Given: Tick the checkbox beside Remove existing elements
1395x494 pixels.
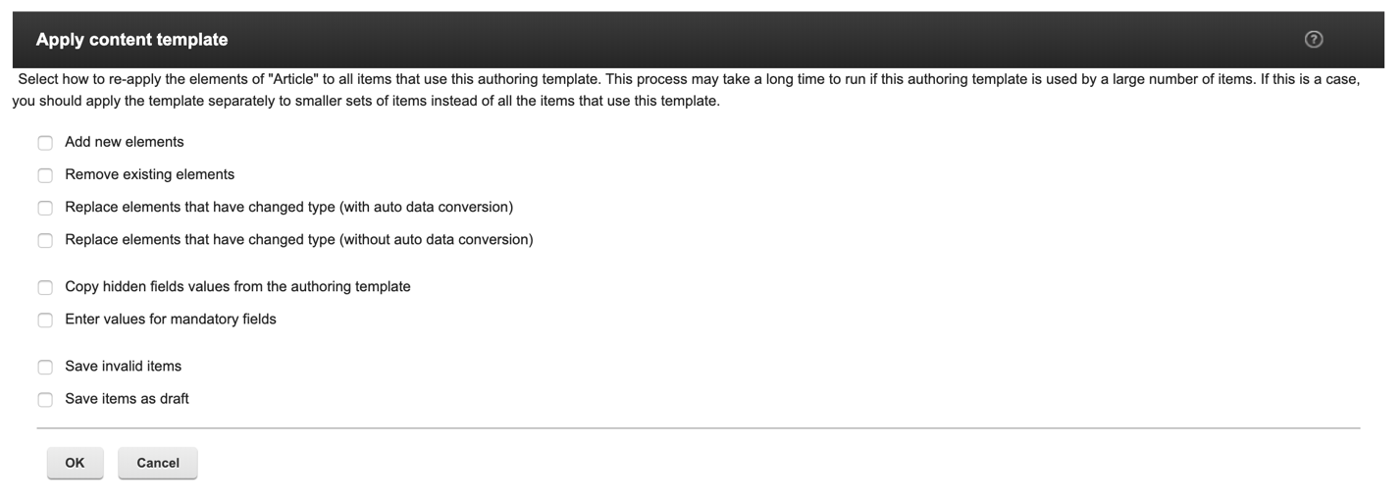Looking at the screenshot, I should (x=45, y=176).
